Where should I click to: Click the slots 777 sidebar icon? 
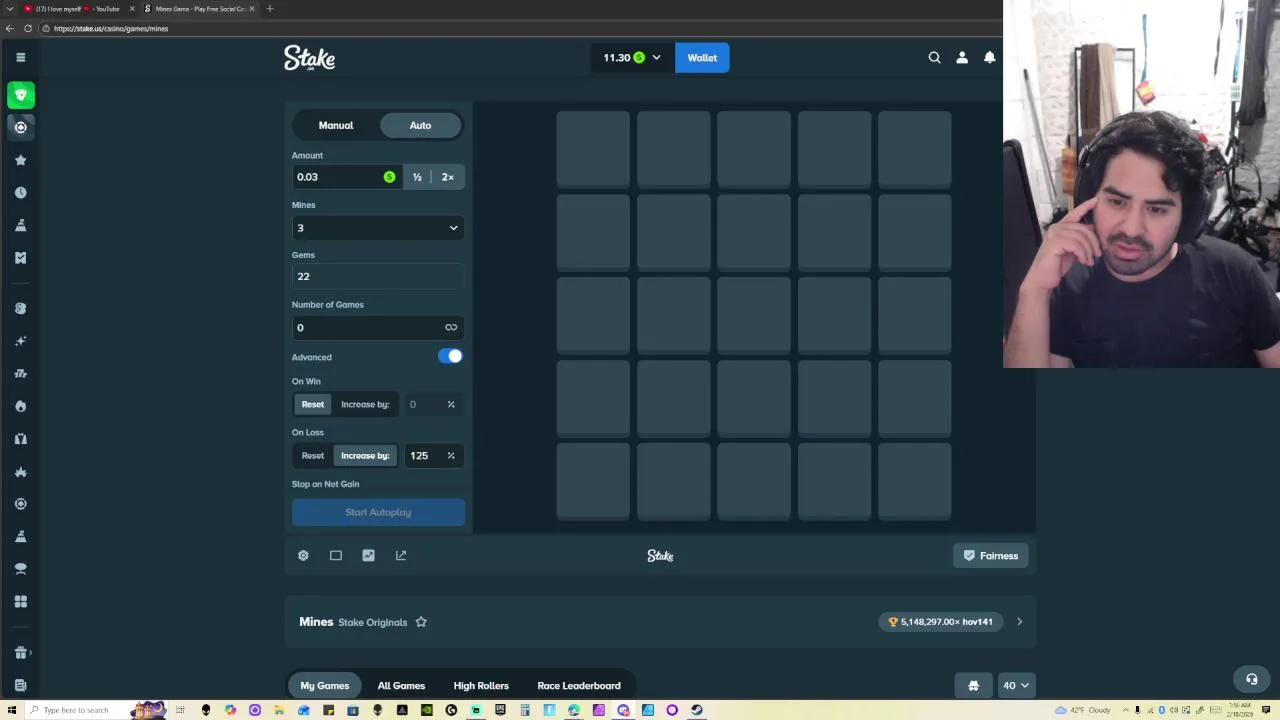(x=20, y=374)
